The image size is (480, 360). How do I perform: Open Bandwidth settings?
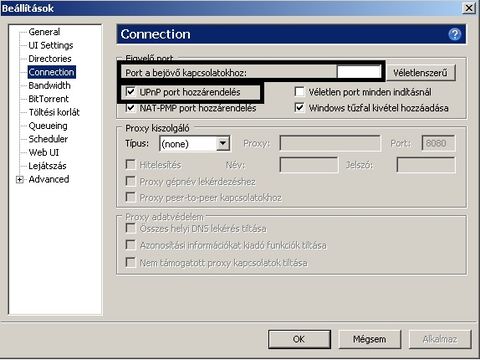click(49, 85)
